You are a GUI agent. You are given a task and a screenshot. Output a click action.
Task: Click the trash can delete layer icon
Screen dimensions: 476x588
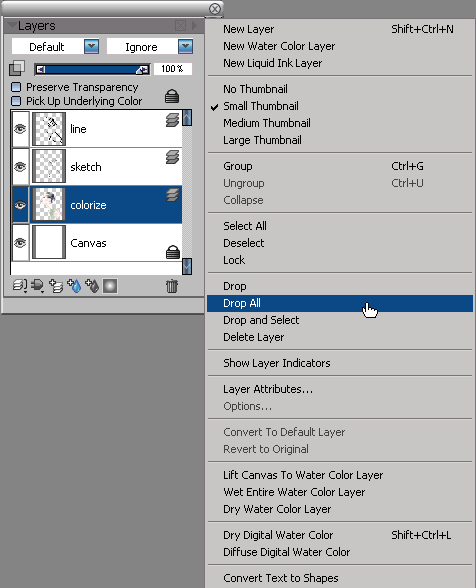172,286
